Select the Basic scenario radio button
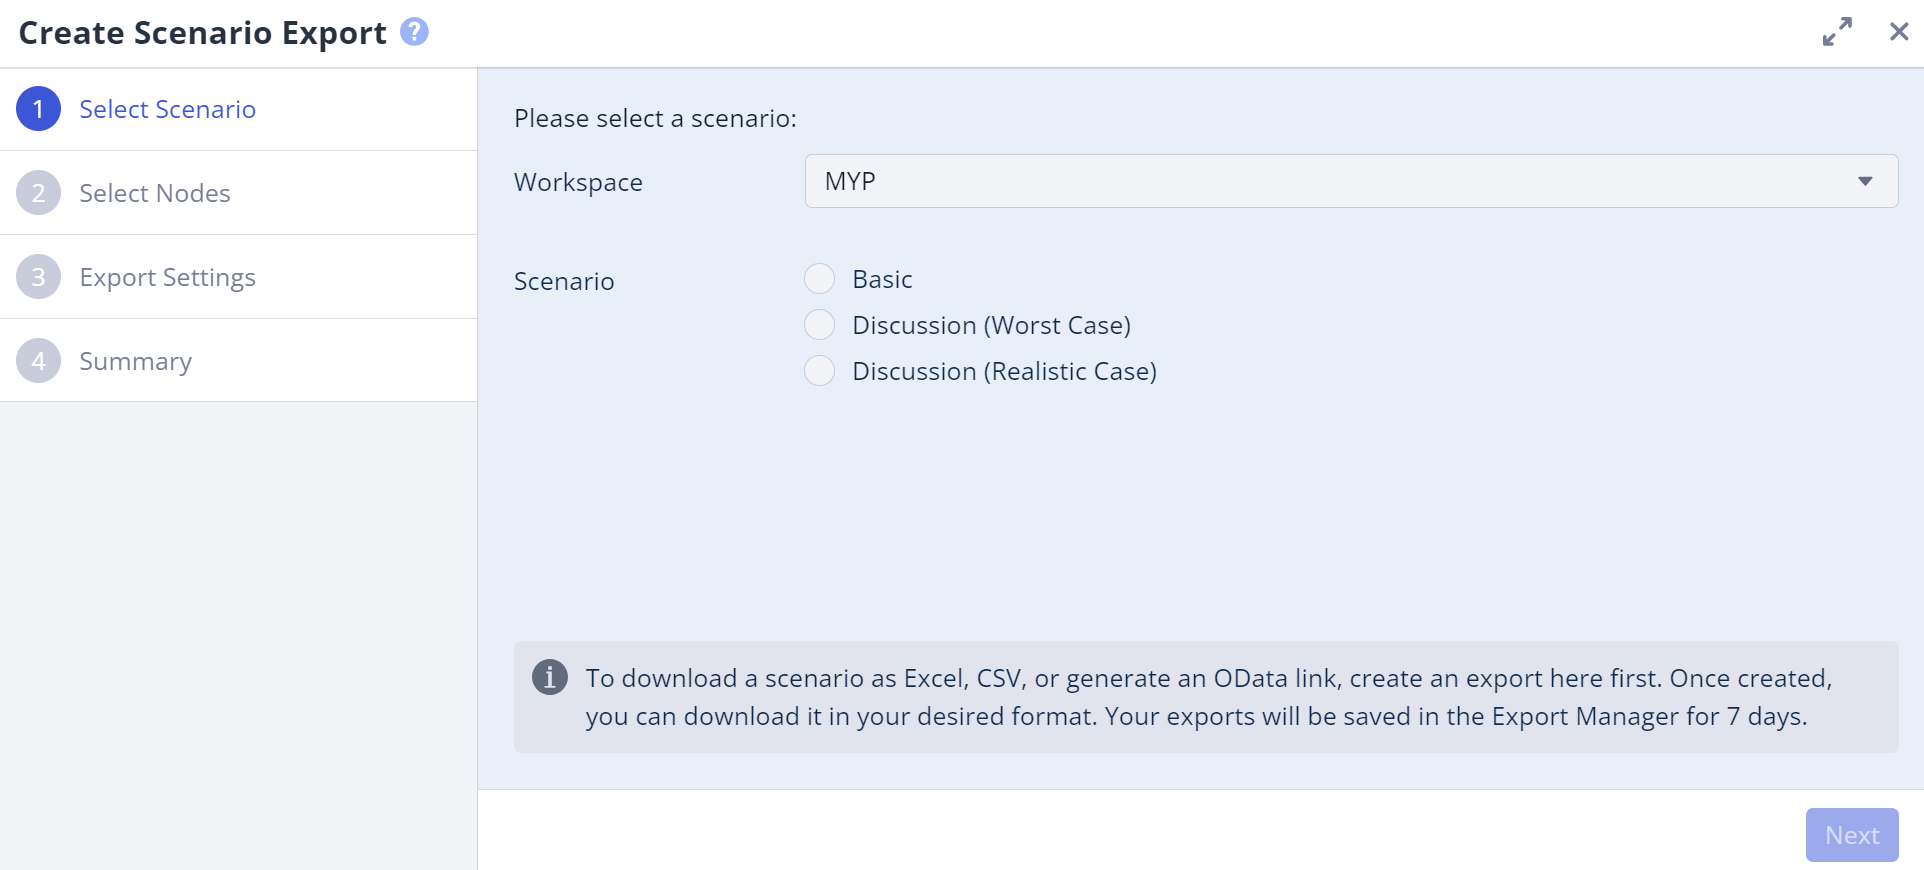 tap(820, 279)
